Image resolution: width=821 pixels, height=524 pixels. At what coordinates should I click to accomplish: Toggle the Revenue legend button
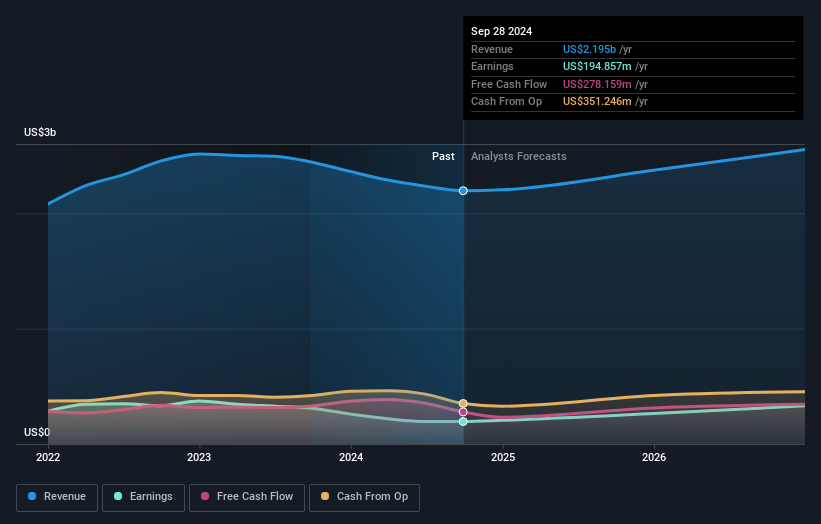(x=57, y=497)
